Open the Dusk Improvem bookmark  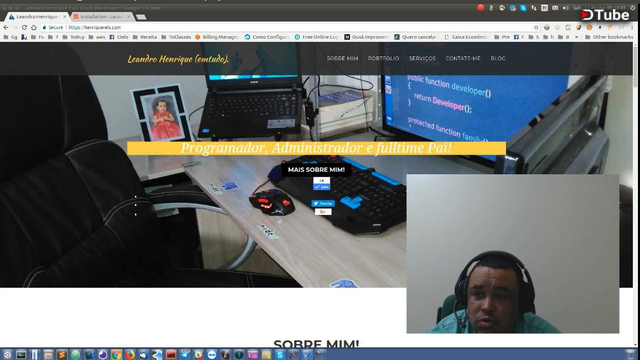(366, 37)
